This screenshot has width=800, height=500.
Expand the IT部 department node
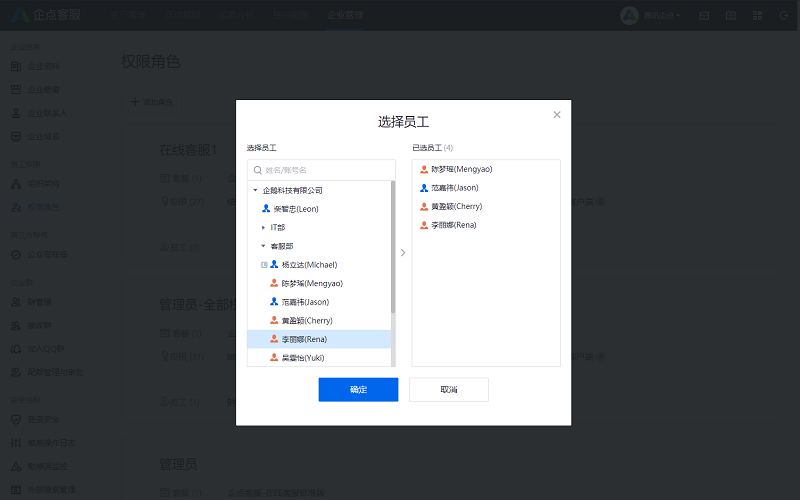coord(264,228)
